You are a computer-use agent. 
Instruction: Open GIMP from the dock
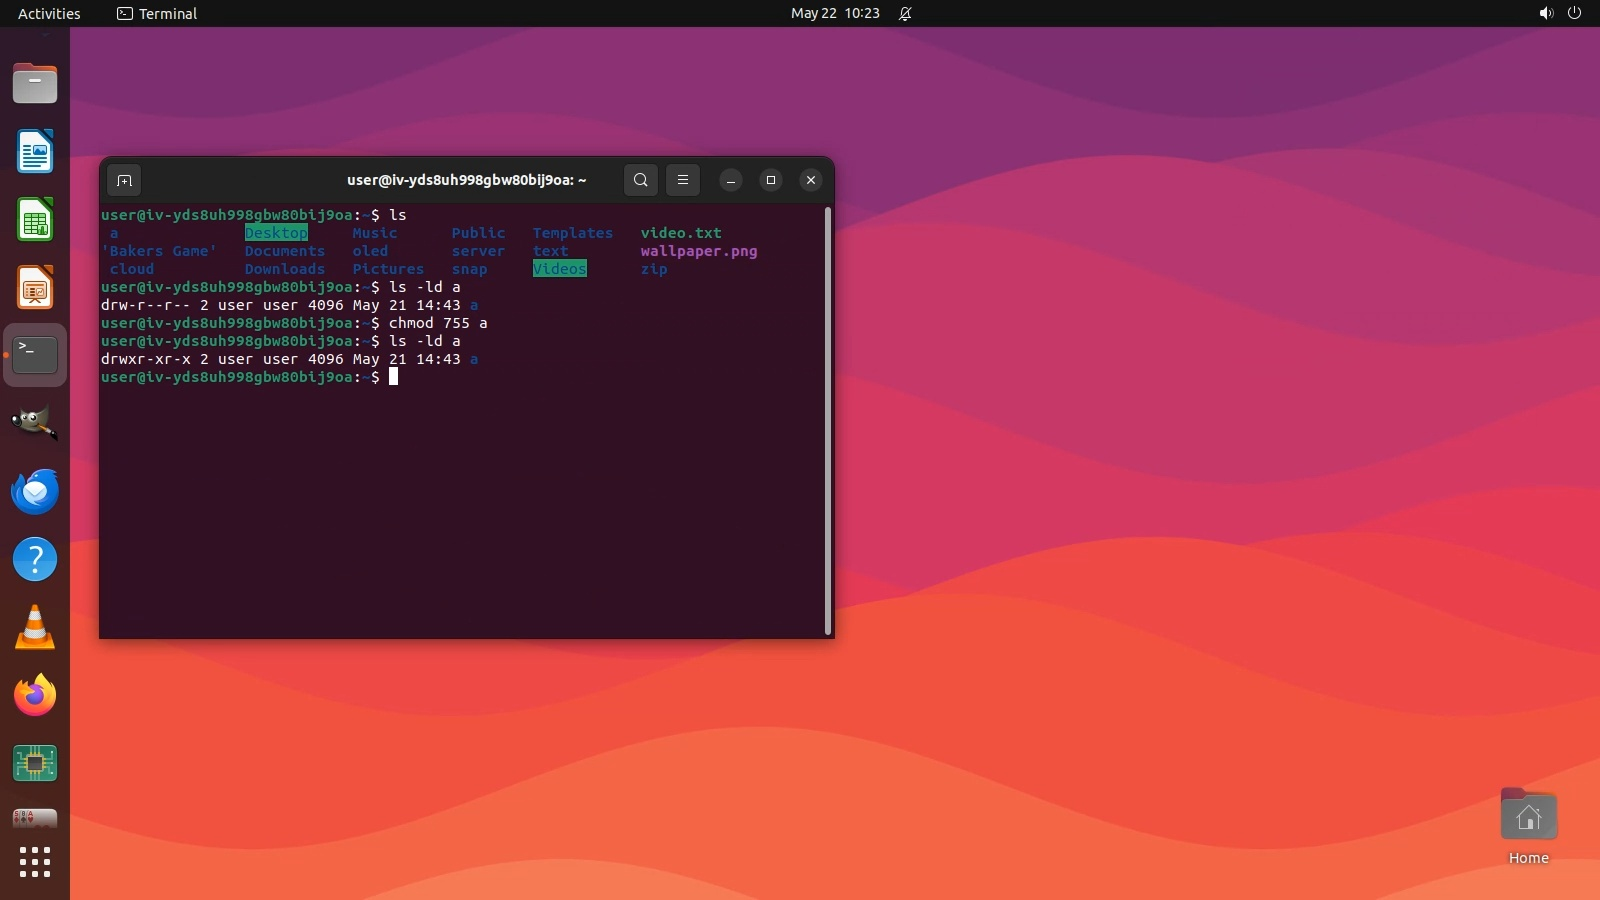pos(35,423)
